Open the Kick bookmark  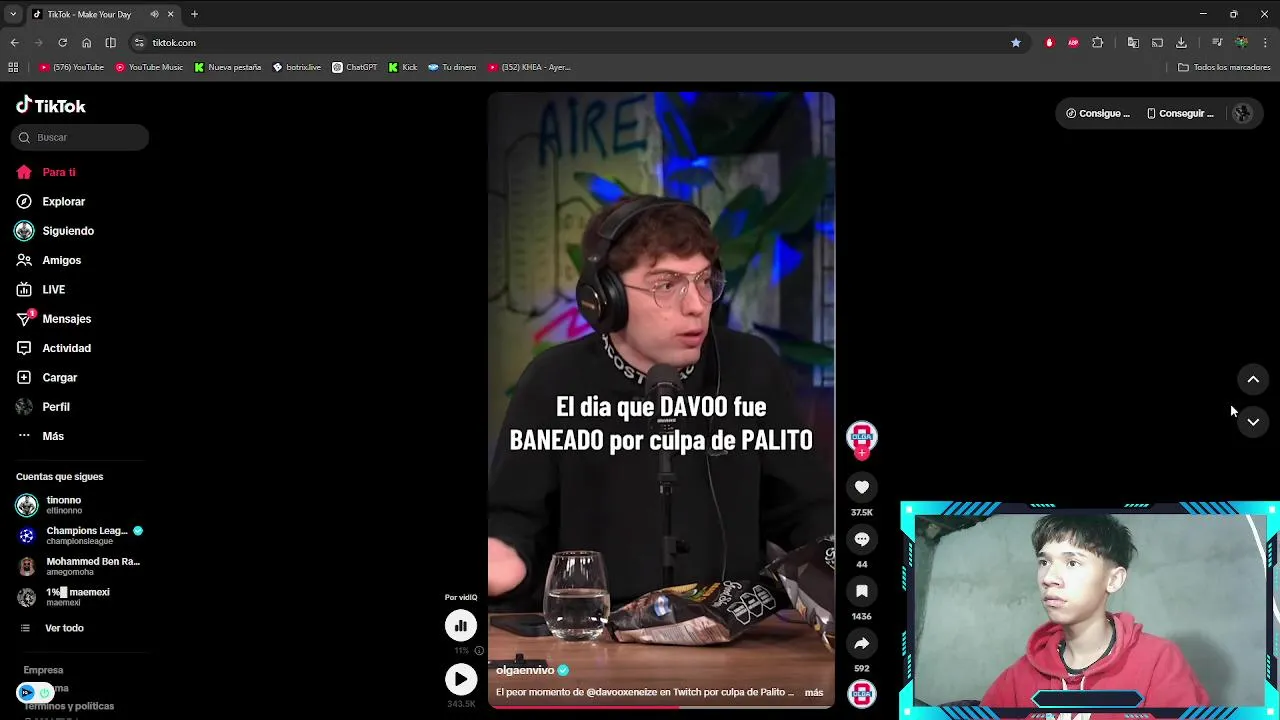(x=403, y=67)
